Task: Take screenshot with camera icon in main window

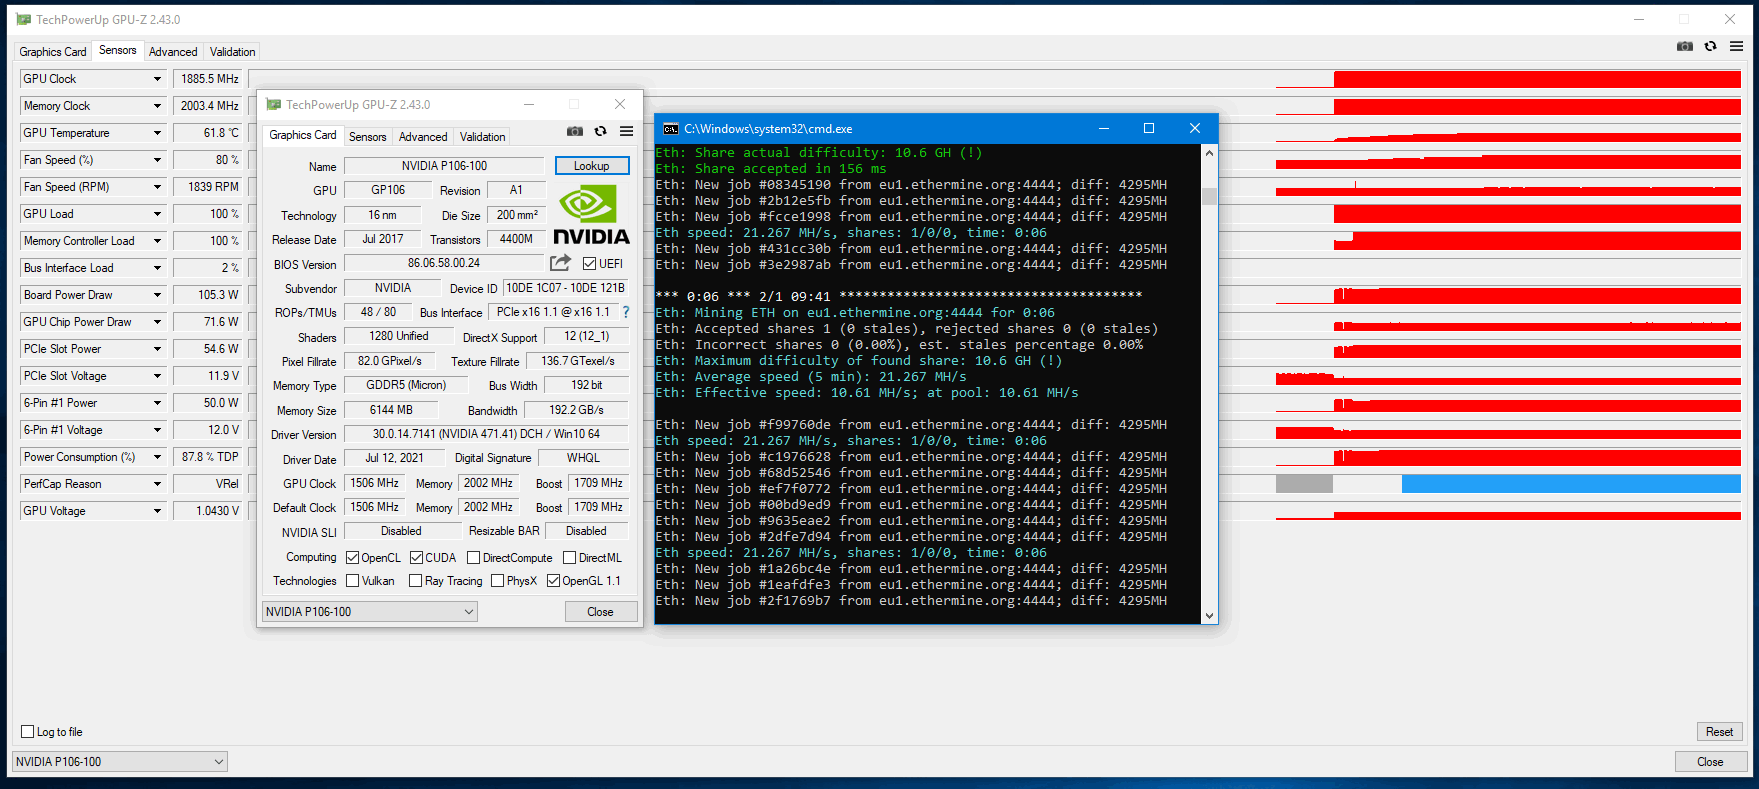Action: 1685,46
